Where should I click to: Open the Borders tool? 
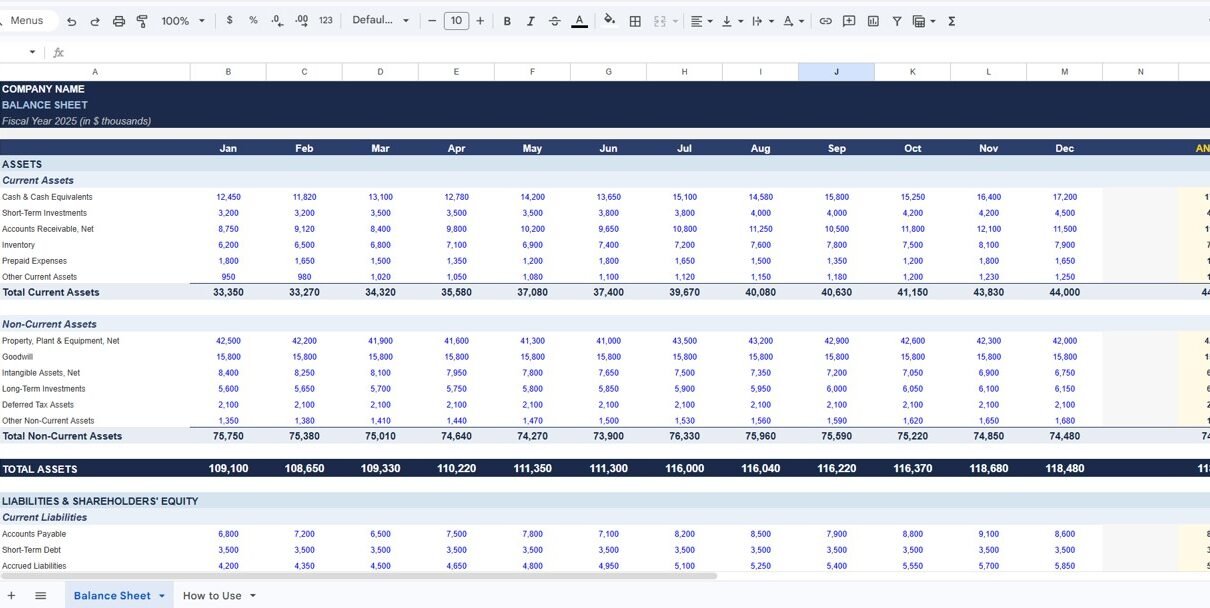pyautogui.click(x=634, y=21)
